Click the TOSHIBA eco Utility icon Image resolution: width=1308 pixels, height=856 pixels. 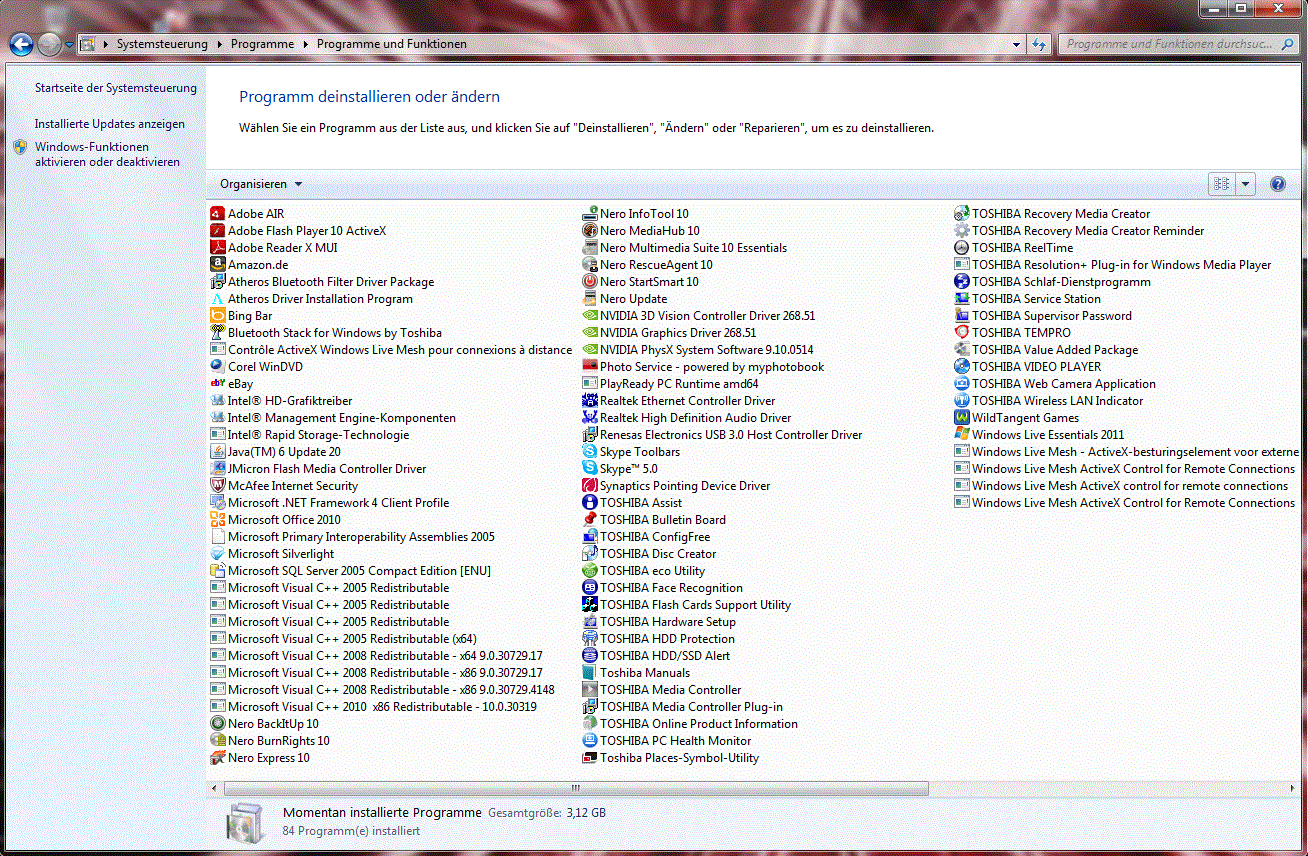[x=591, y=571]
